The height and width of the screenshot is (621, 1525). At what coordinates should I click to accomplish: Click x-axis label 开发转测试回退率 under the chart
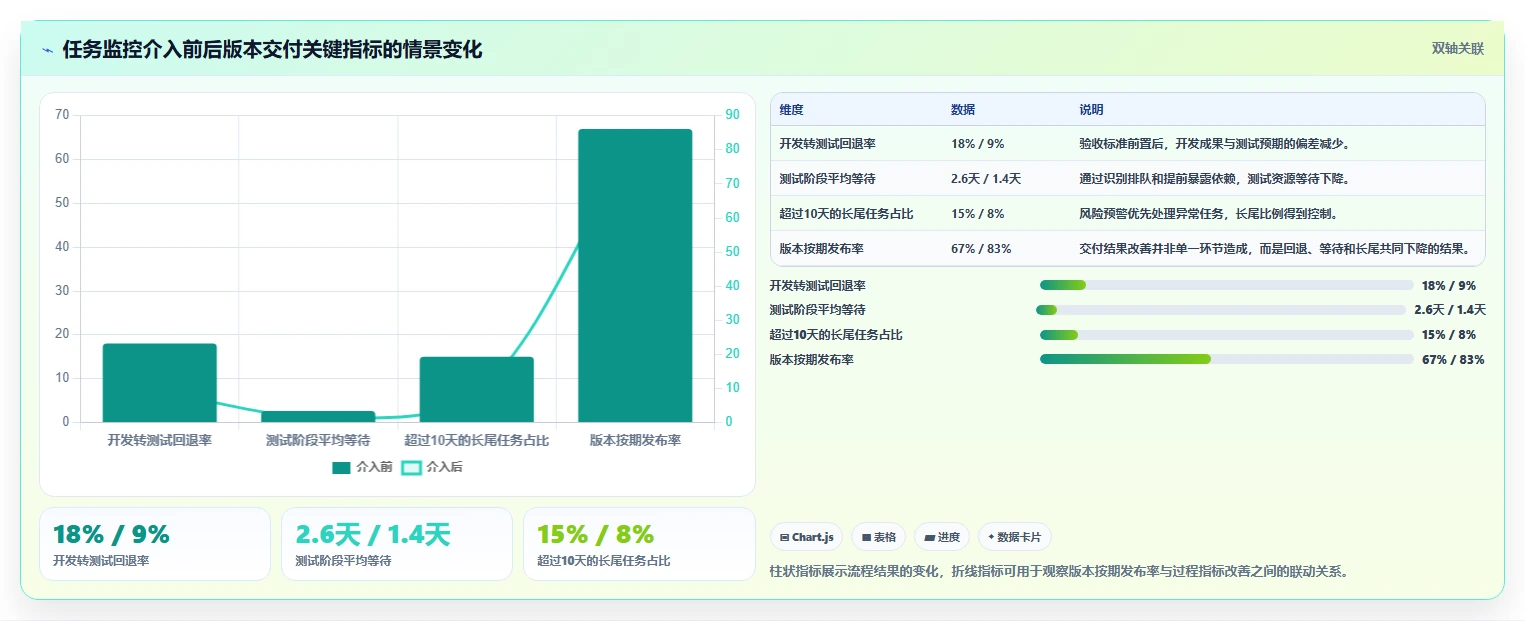pyautogui.click(x=160, y=440)
